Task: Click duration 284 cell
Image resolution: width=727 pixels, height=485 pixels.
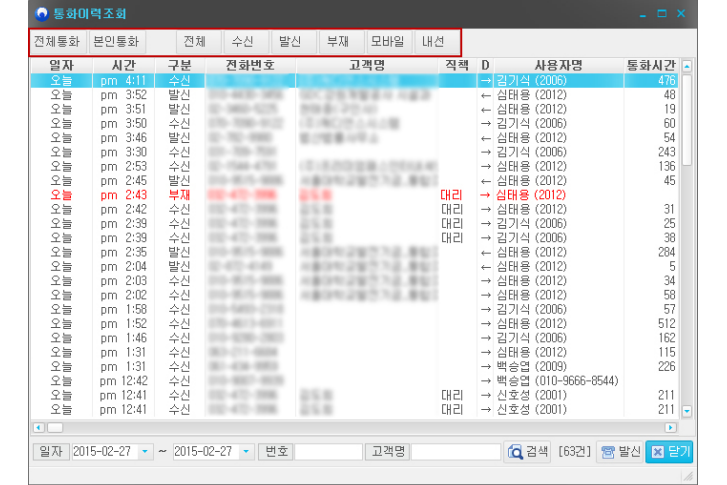Action: click(x=667, y=252)
